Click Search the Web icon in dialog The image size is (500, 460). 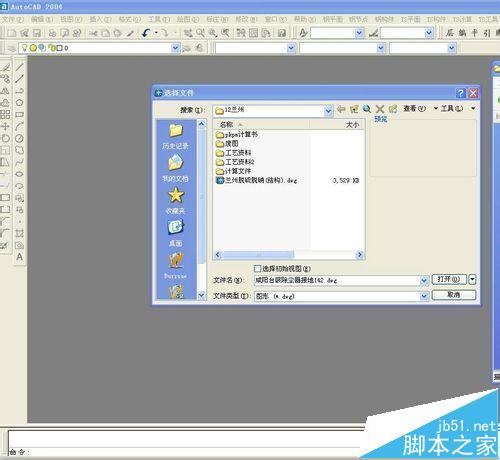tap(367, 109)
